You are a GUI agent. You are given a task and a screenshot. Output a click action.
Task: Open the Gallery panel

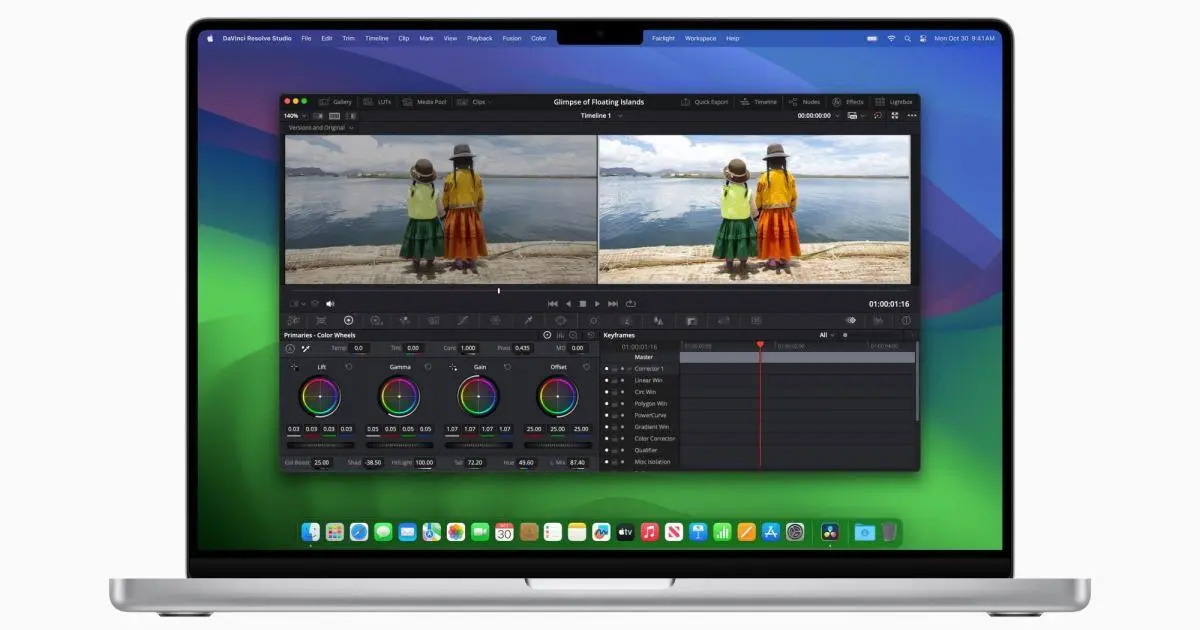pos(335,102)
